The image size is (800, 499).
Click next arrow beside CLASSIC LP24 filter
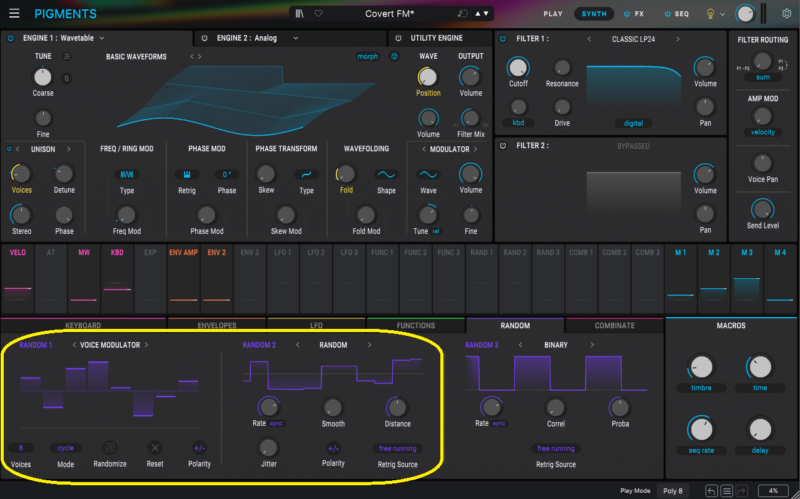coord(678,39)
